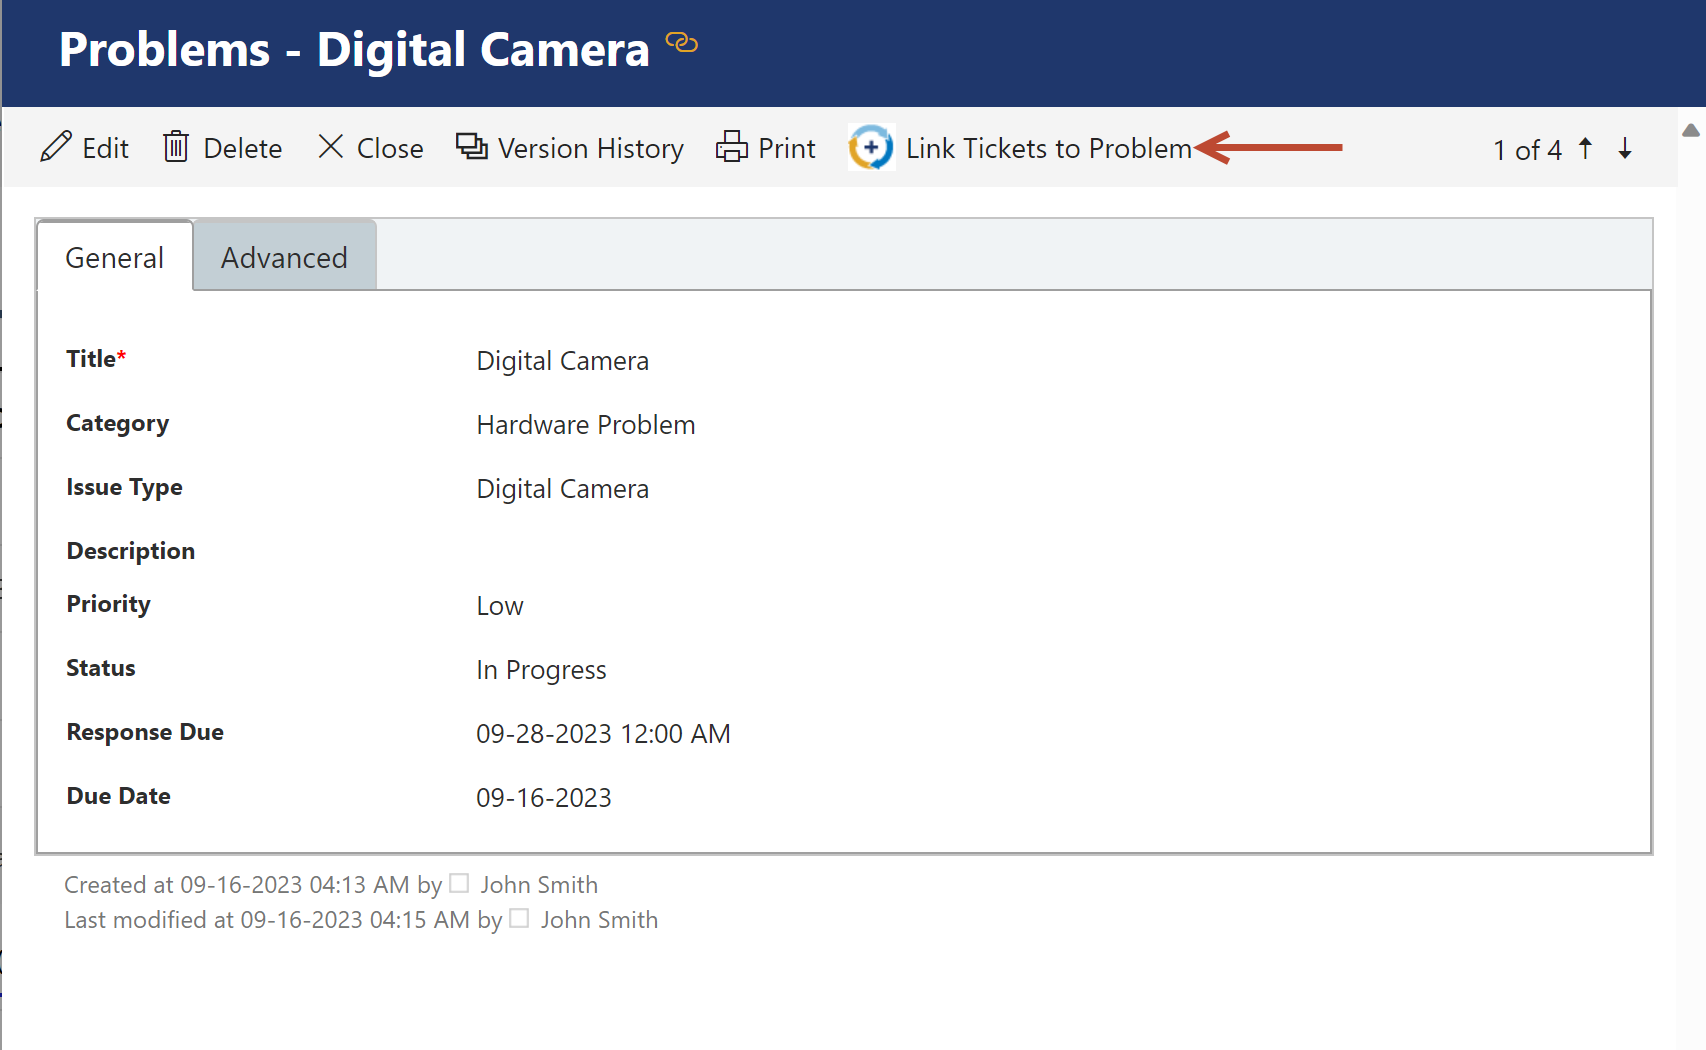Select the General tab
1706x1050 pixels.
pos(114,258)
